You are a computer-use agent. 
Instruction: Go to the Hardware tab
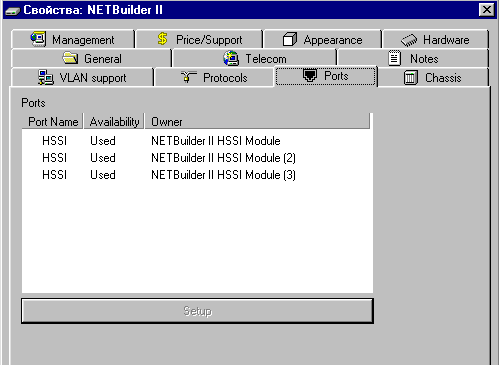436,39
